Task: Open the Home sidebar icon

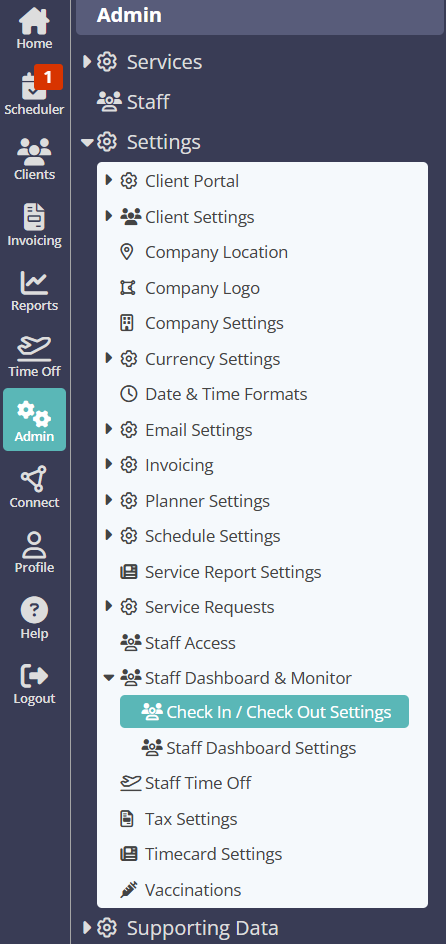Action: tap(34, 22)
